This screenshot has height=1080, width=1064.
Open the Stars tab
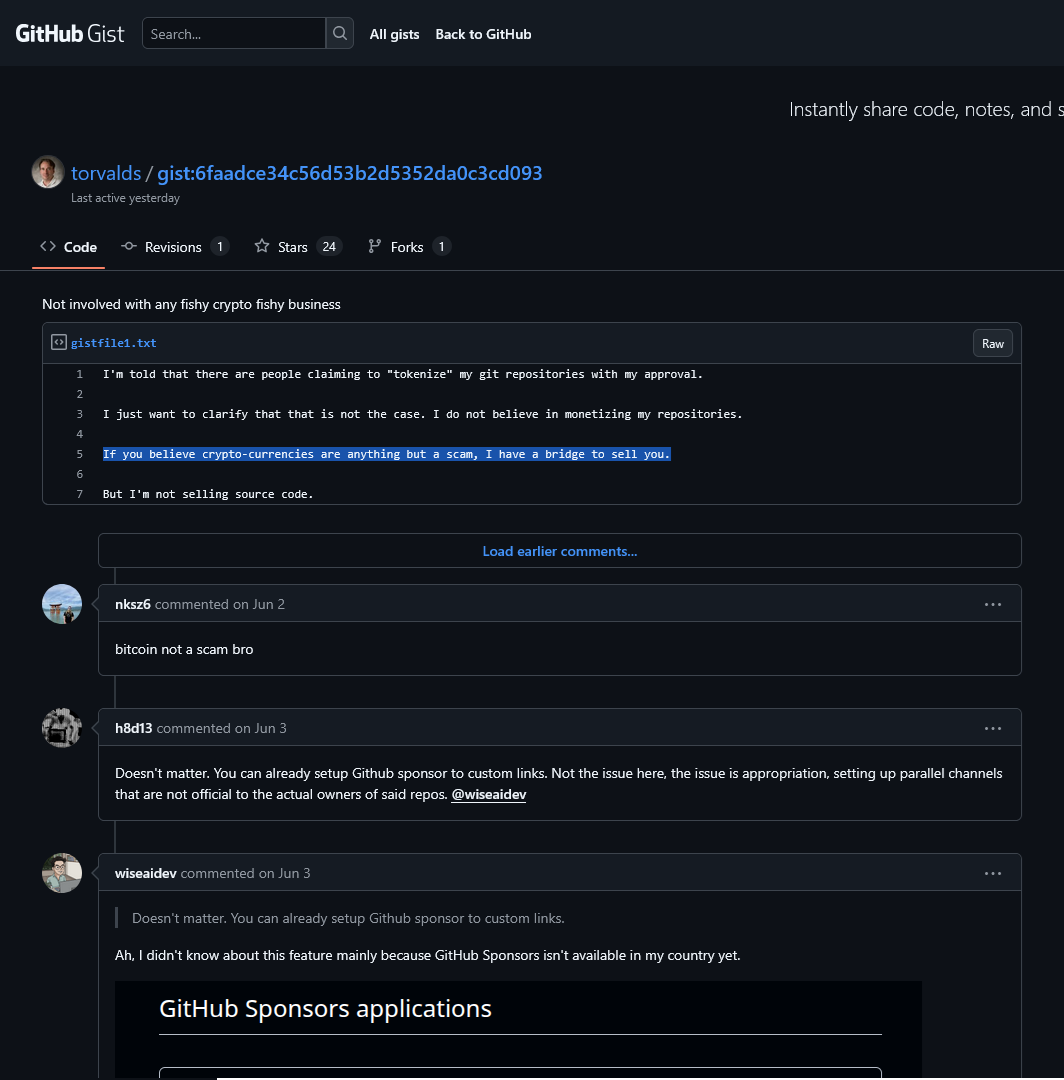tap(298, 247)
